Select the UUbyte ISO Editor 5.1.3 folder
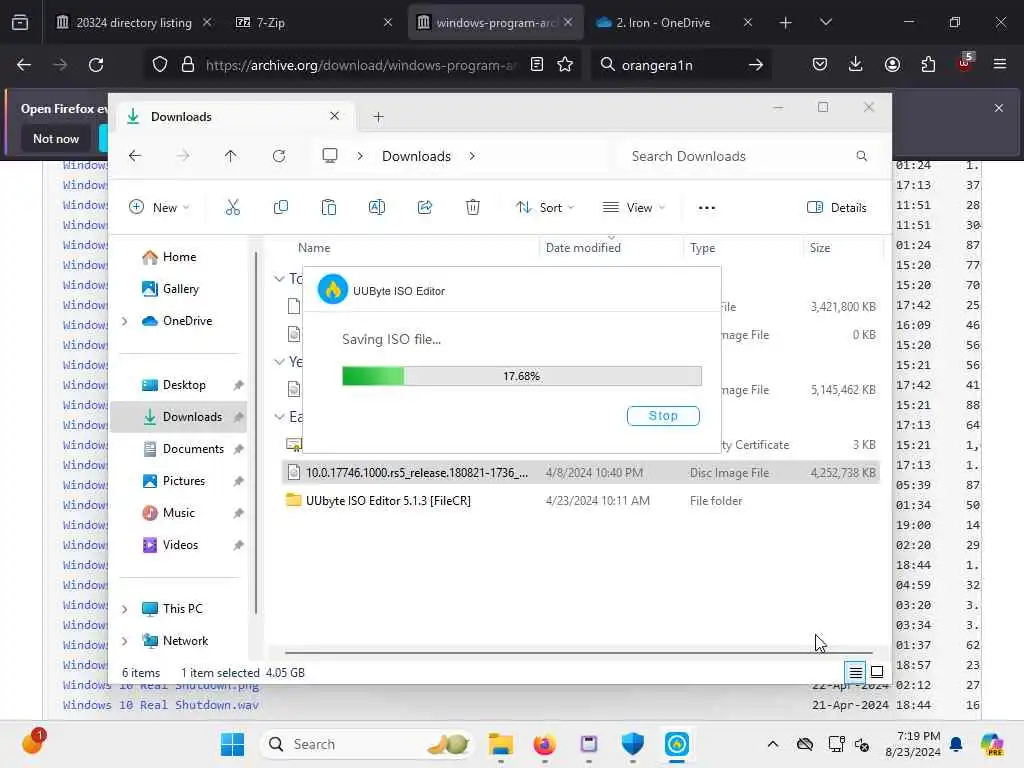The width and height of the screenshot is (1024, 768). (x=388, y=501)
